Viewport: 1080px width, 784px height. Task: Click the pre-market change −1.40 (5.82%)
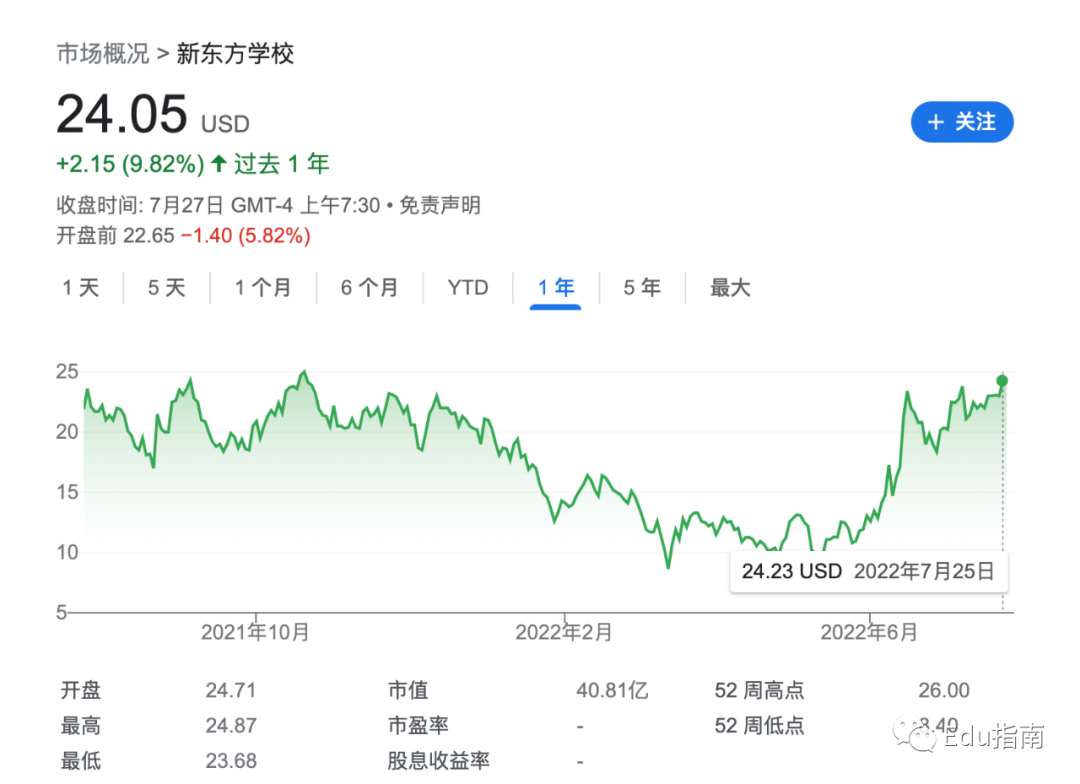click(246, 236)
